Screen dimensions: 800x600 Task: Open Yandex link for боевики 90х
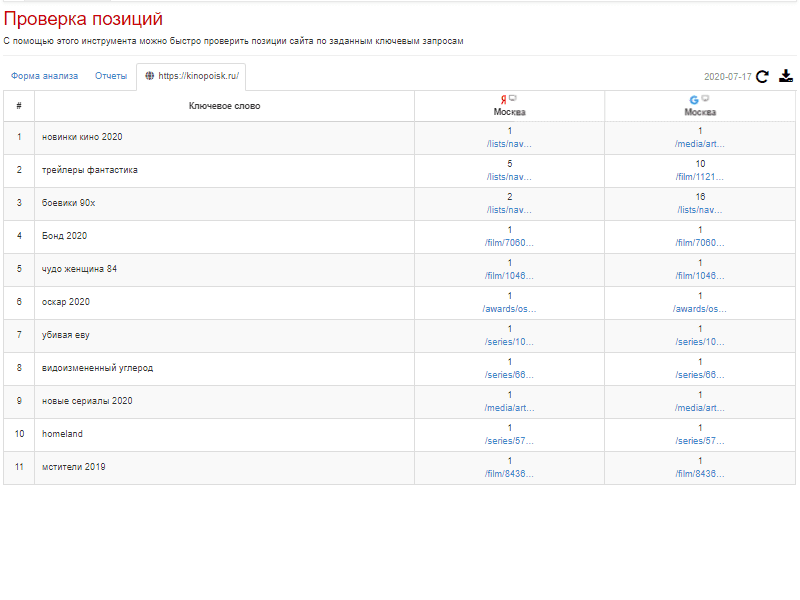pos(509,210)
